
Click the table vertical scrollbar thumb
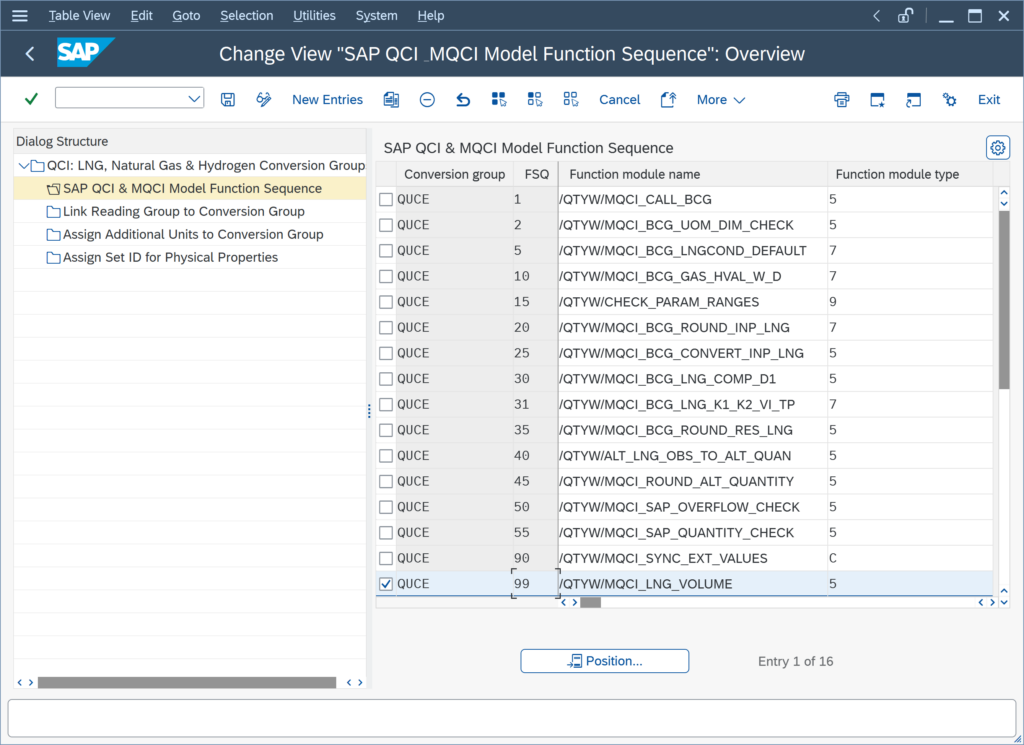tap(1004, 300)
